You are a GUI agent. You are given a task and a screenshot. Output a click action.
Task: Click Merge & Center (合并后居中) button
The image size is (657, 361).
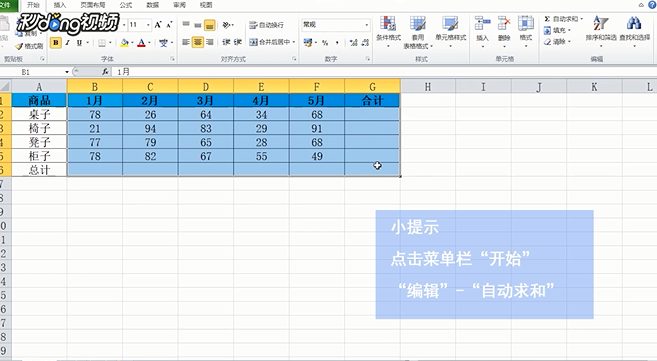coord(269,42)
